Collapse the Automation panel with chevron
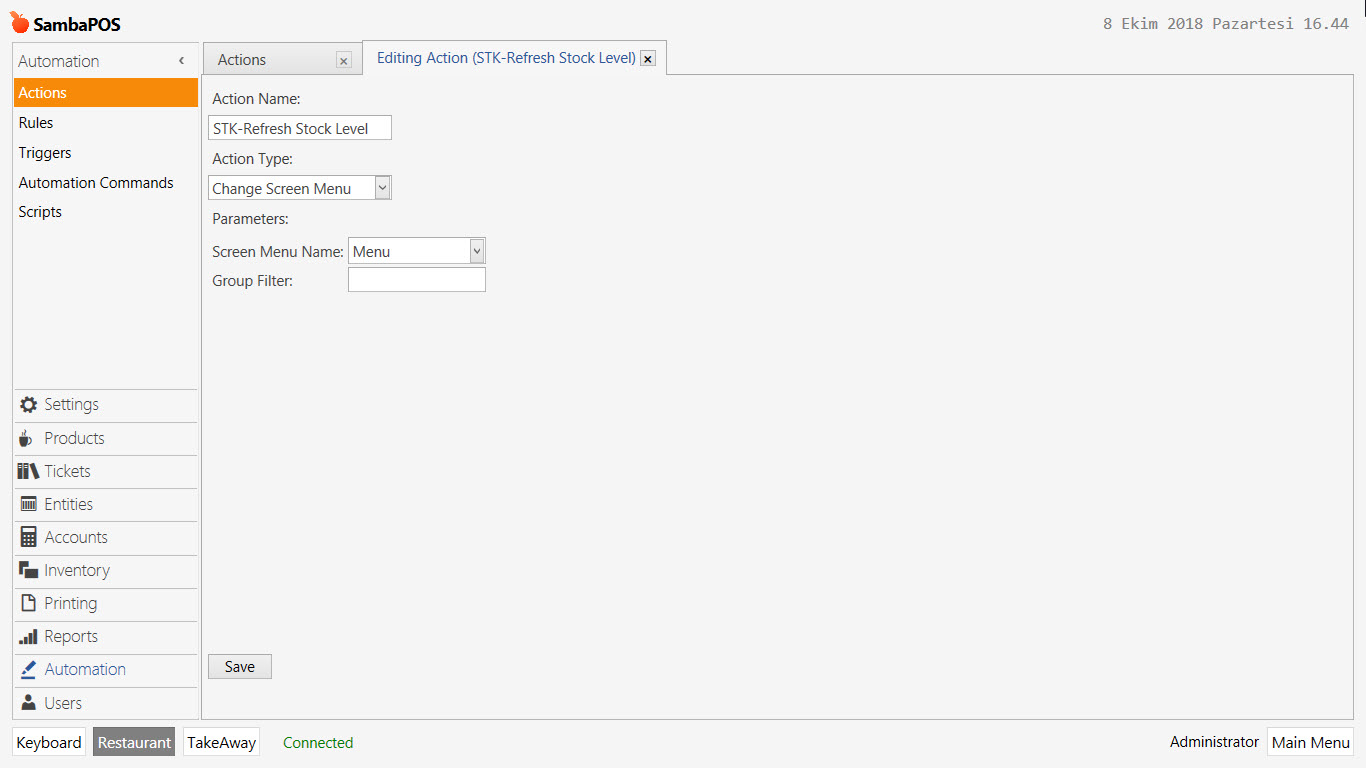Viewport: 1366px width, 768px height. click(x=181, y=61)
